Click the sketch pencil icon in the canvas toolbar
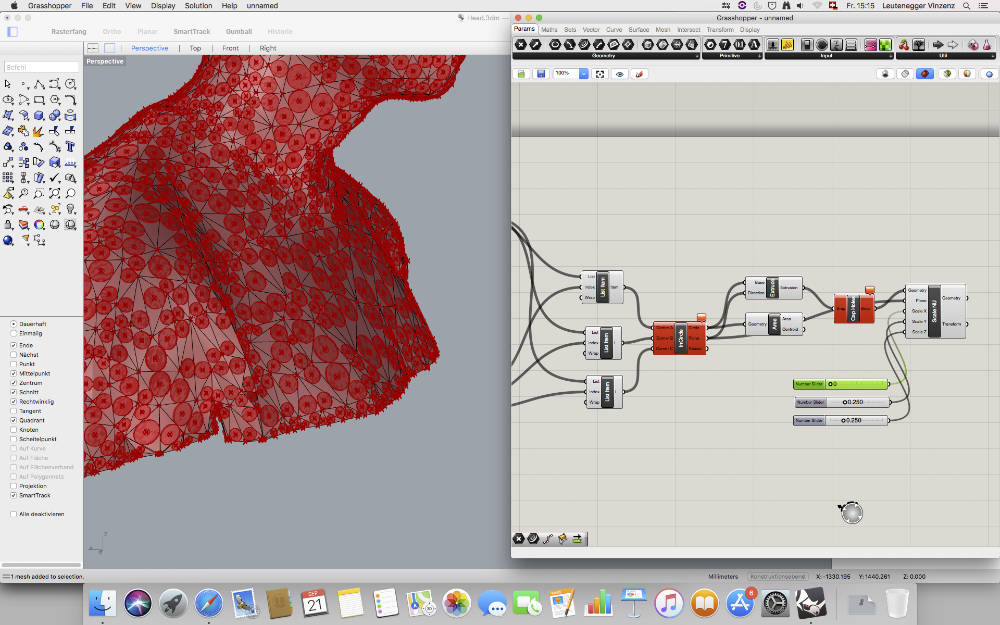This screenshot has width=1000, height=625. [x=639, y=74]
